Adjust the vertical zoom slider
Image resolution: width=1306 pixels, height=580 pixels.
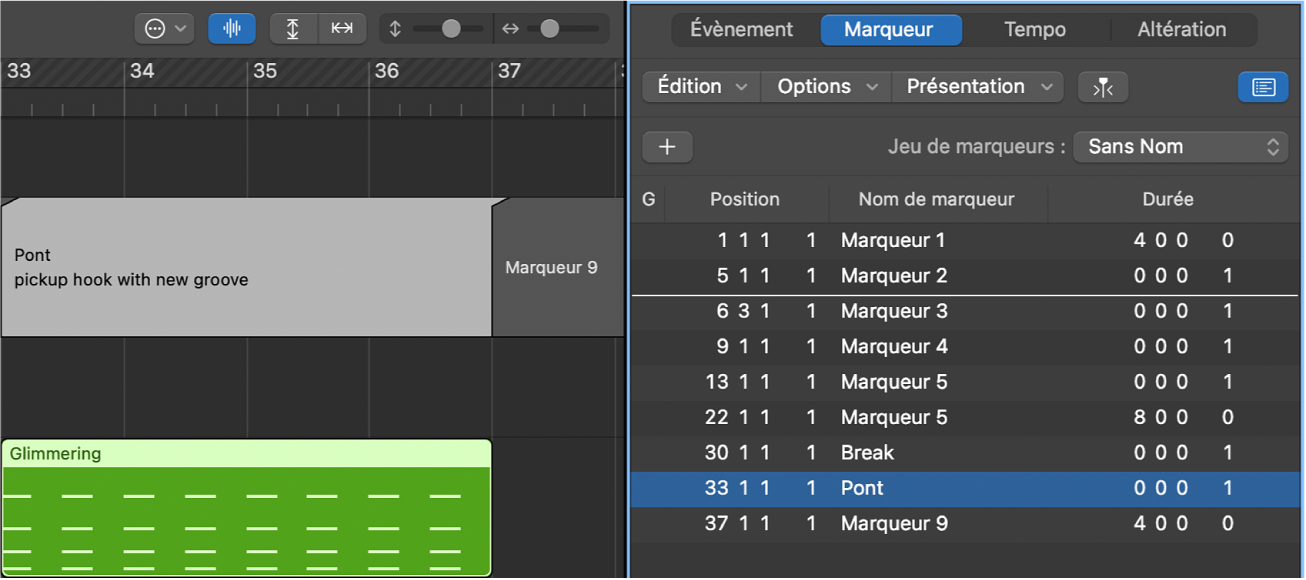point(451,29)
